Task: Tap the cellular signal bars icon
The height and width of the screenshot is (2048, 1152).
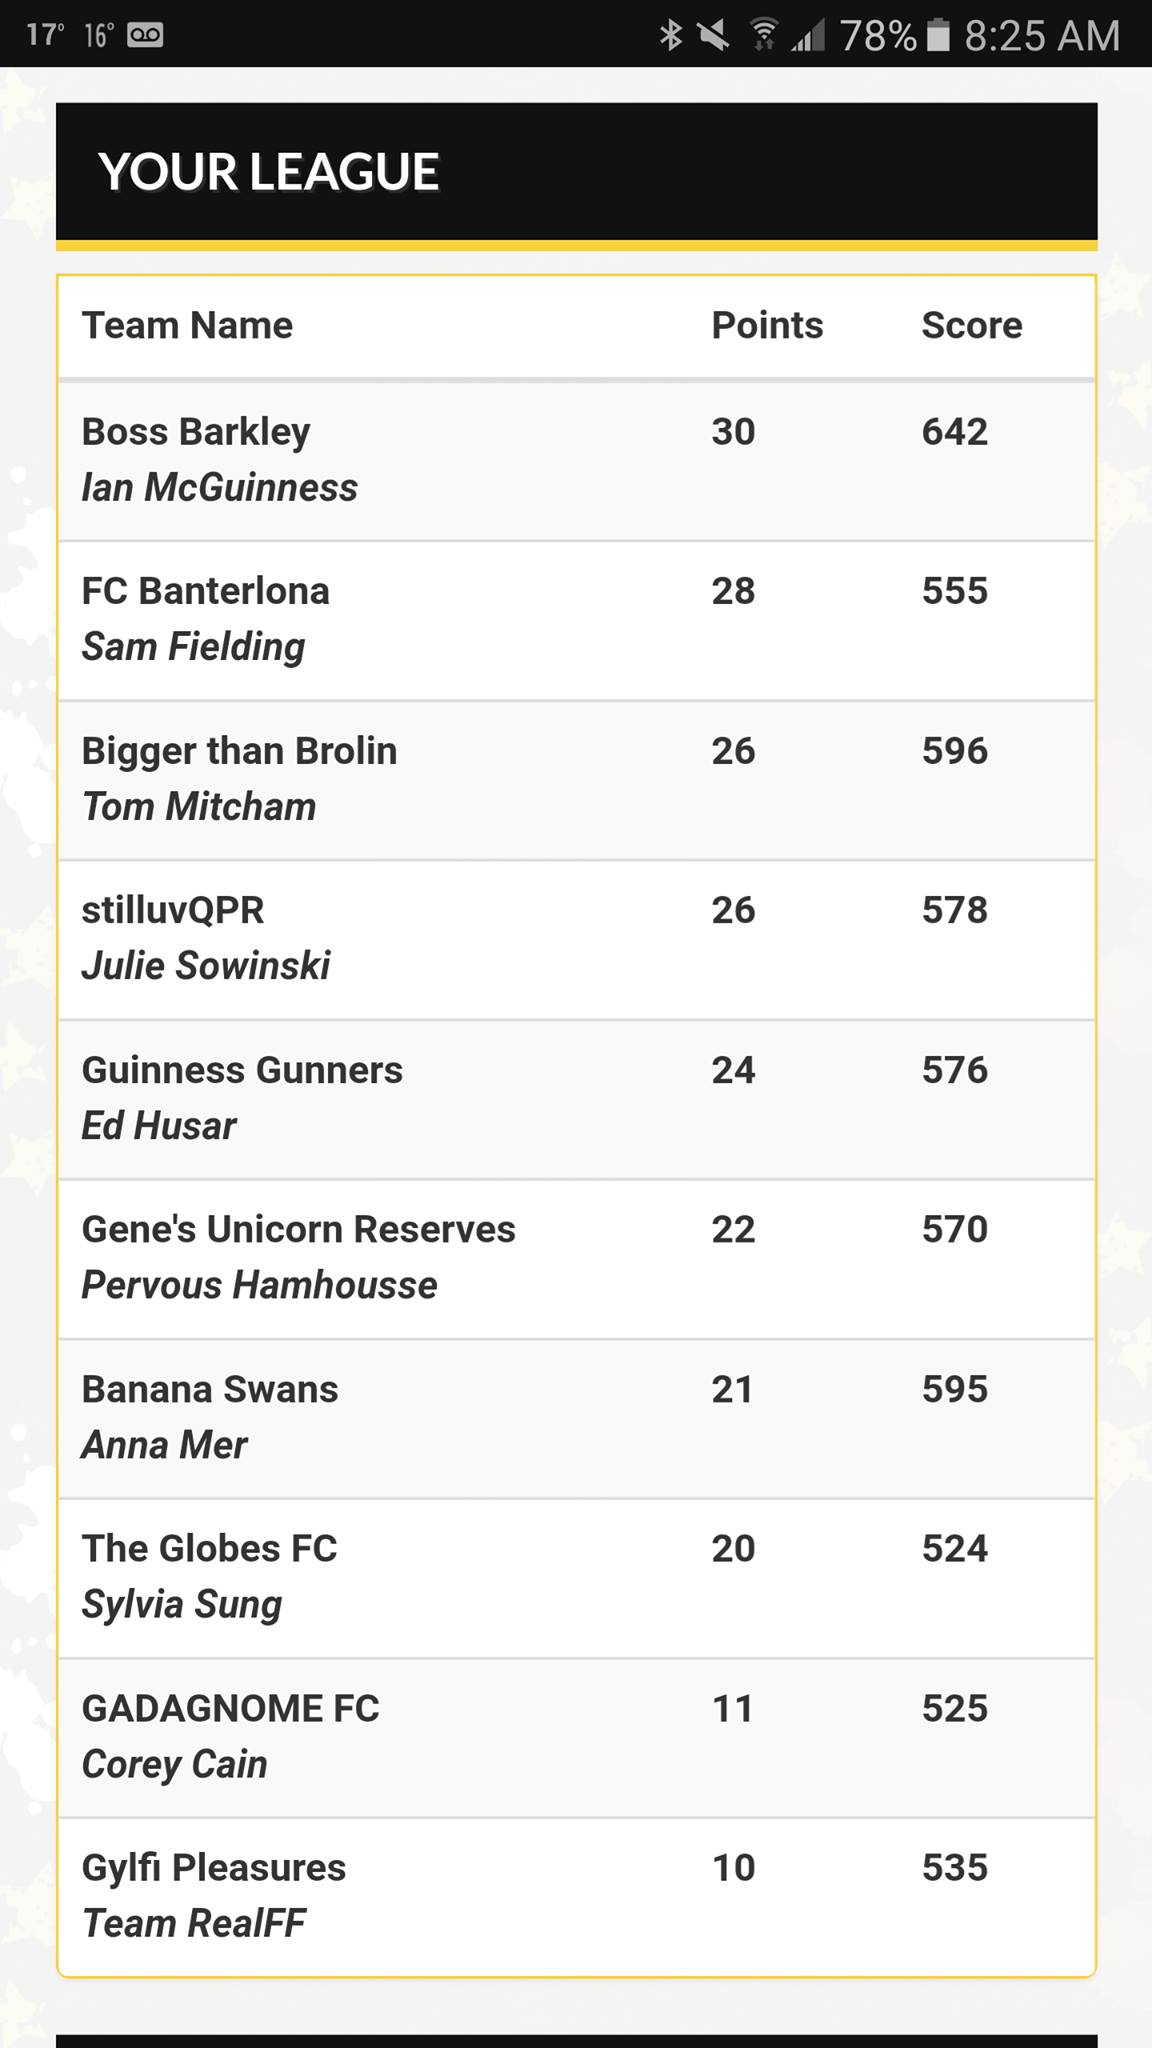Action: [x=808, y=37]
